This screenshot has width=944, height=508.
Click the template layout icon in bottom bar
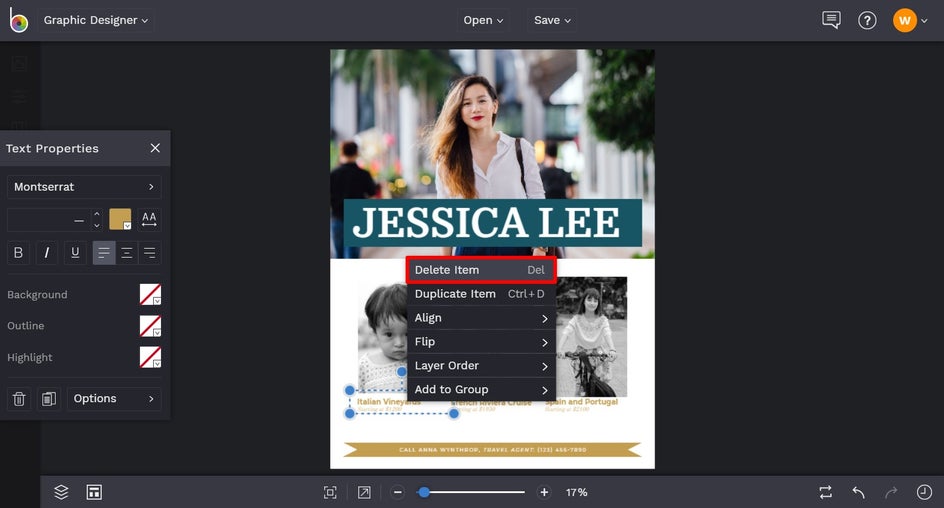pos(94,492)
